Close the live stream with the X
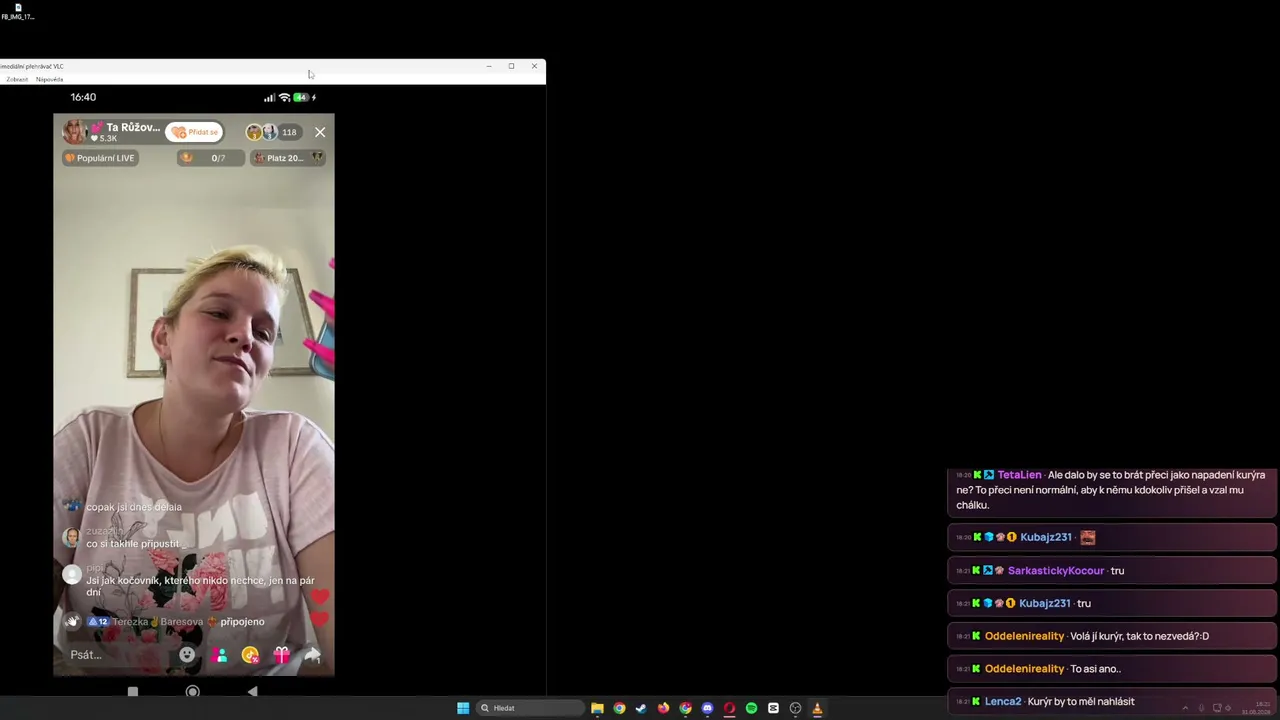Viewport: 1280px width, 720px height. tap(320, 132)
